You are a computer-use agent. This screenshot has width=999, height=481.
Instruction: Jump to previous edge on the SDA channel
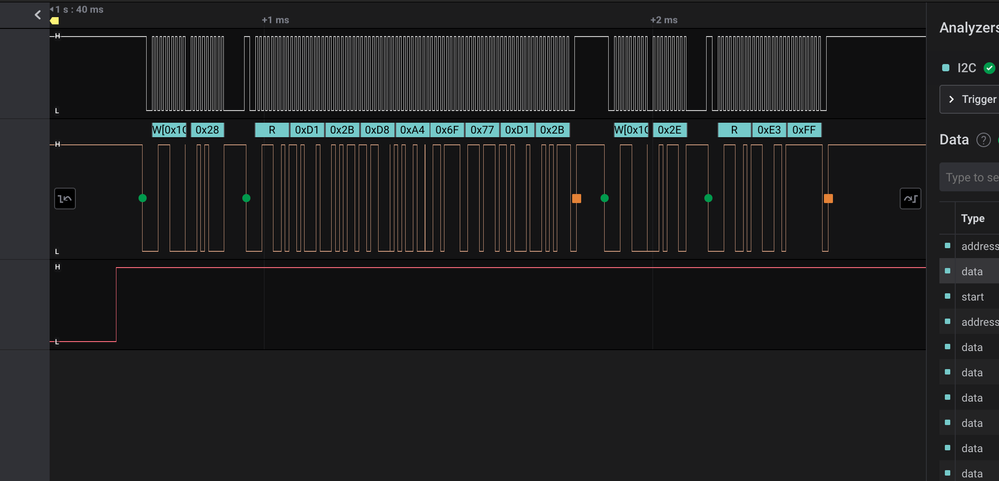[65, 199]
